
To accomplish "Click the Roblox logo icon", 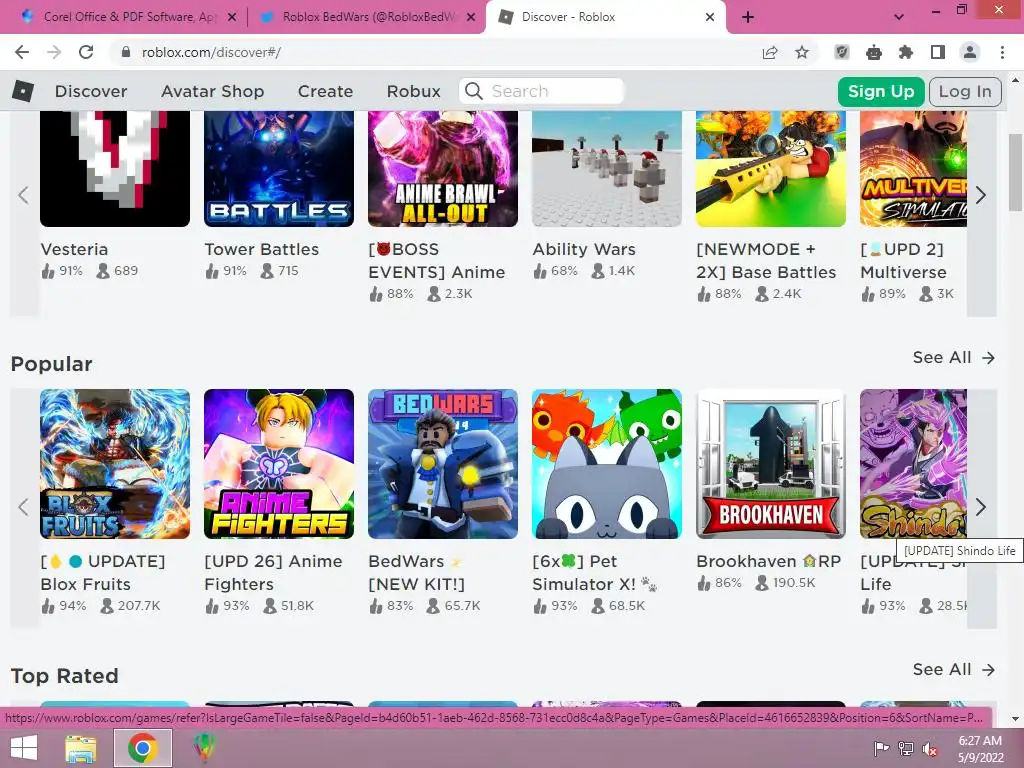I will click(23, 91).
